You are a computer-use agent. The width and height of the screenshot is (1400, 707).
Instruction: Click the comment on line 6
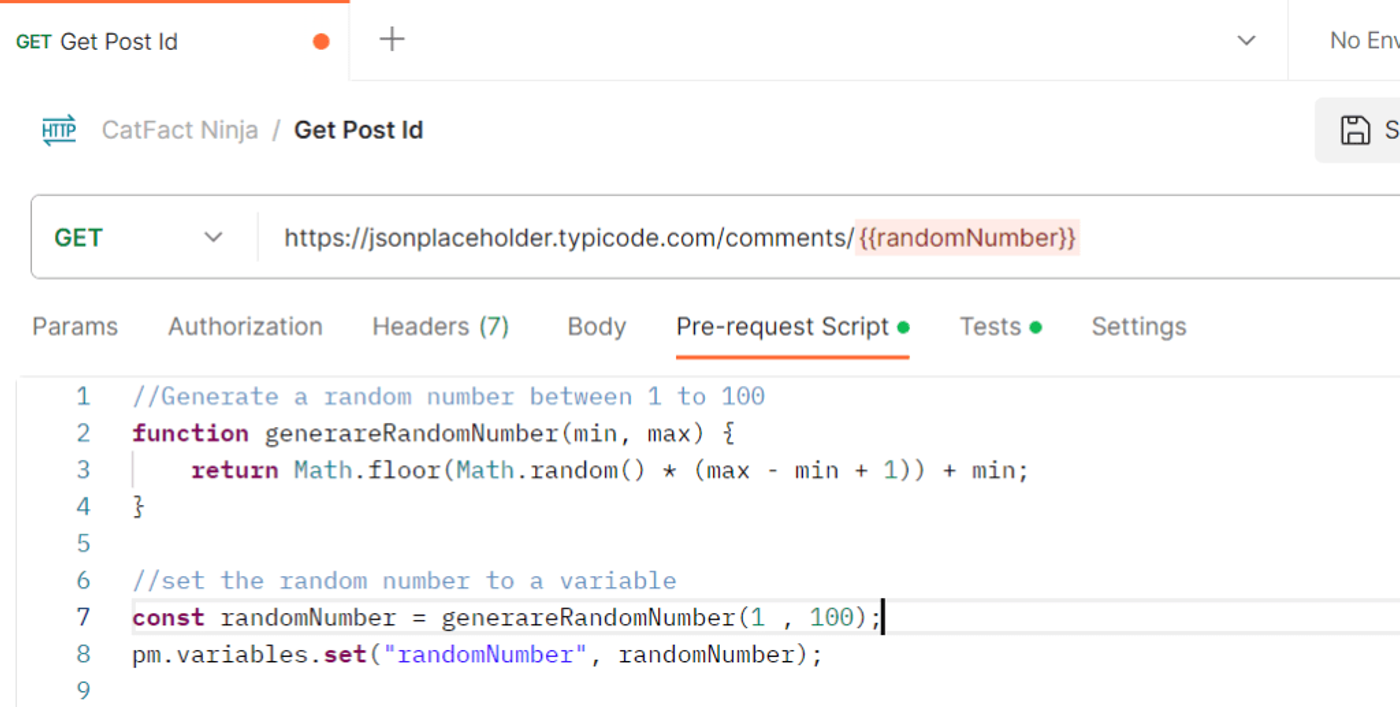coord(404,581)
